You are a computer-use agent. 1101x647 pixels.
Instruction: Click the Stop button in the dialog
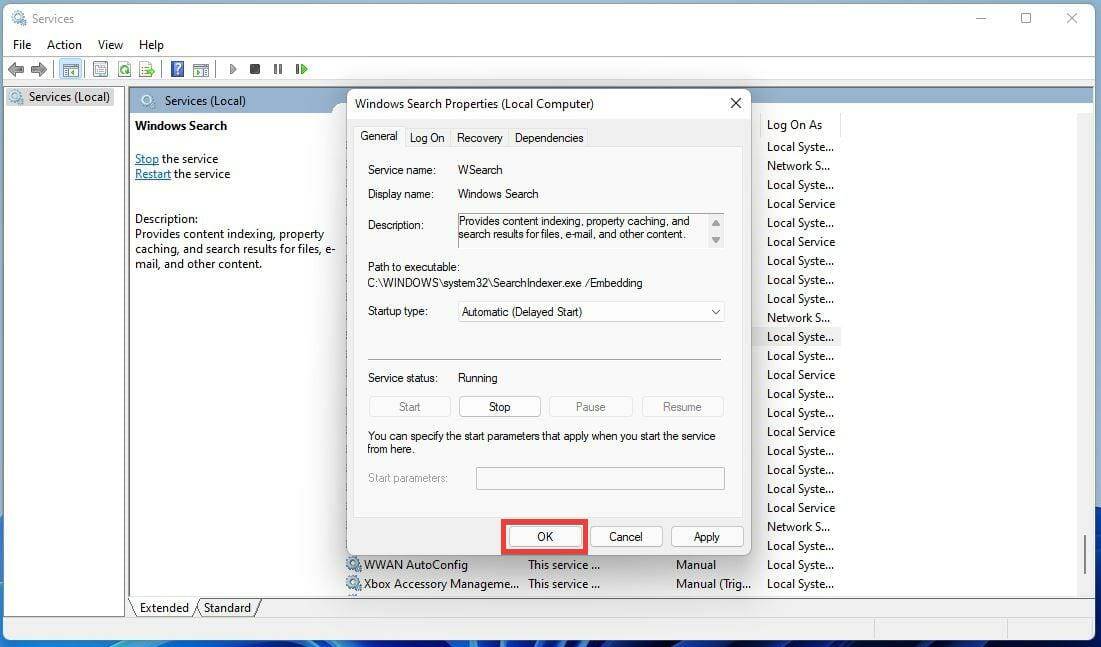(499, 406)
